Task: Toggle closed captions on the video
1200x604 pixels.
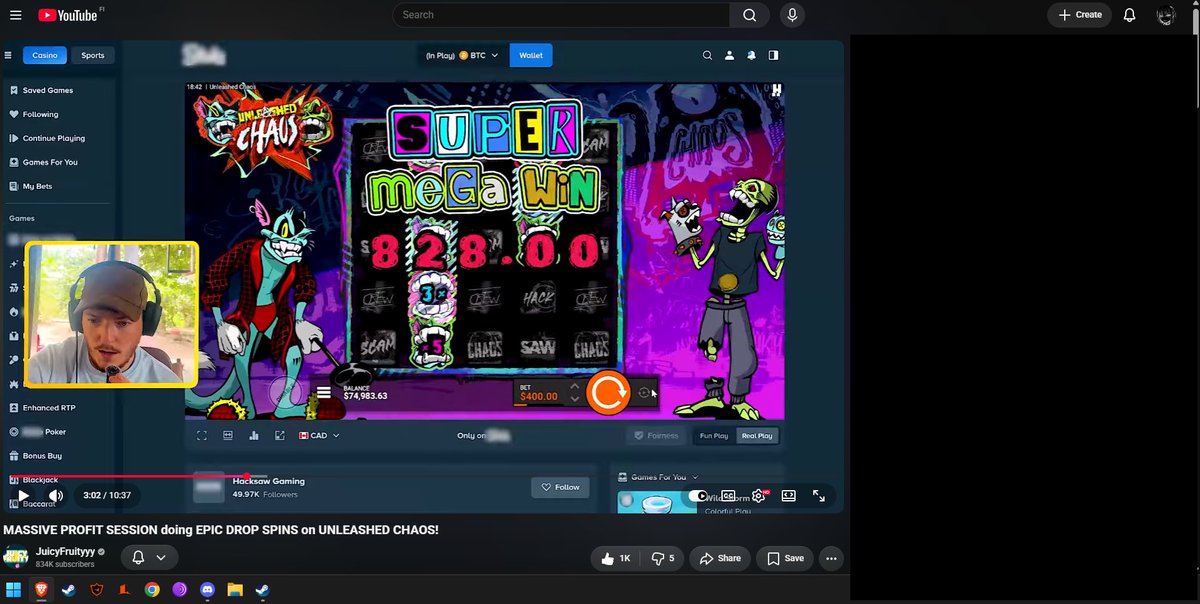Action: point(728,495)
